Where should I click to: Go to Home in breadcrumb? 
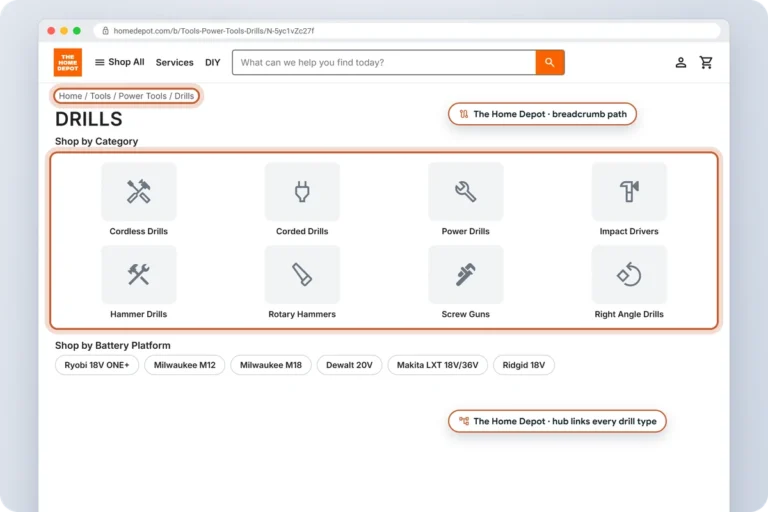pyautogui.click(x=71, y=96)
